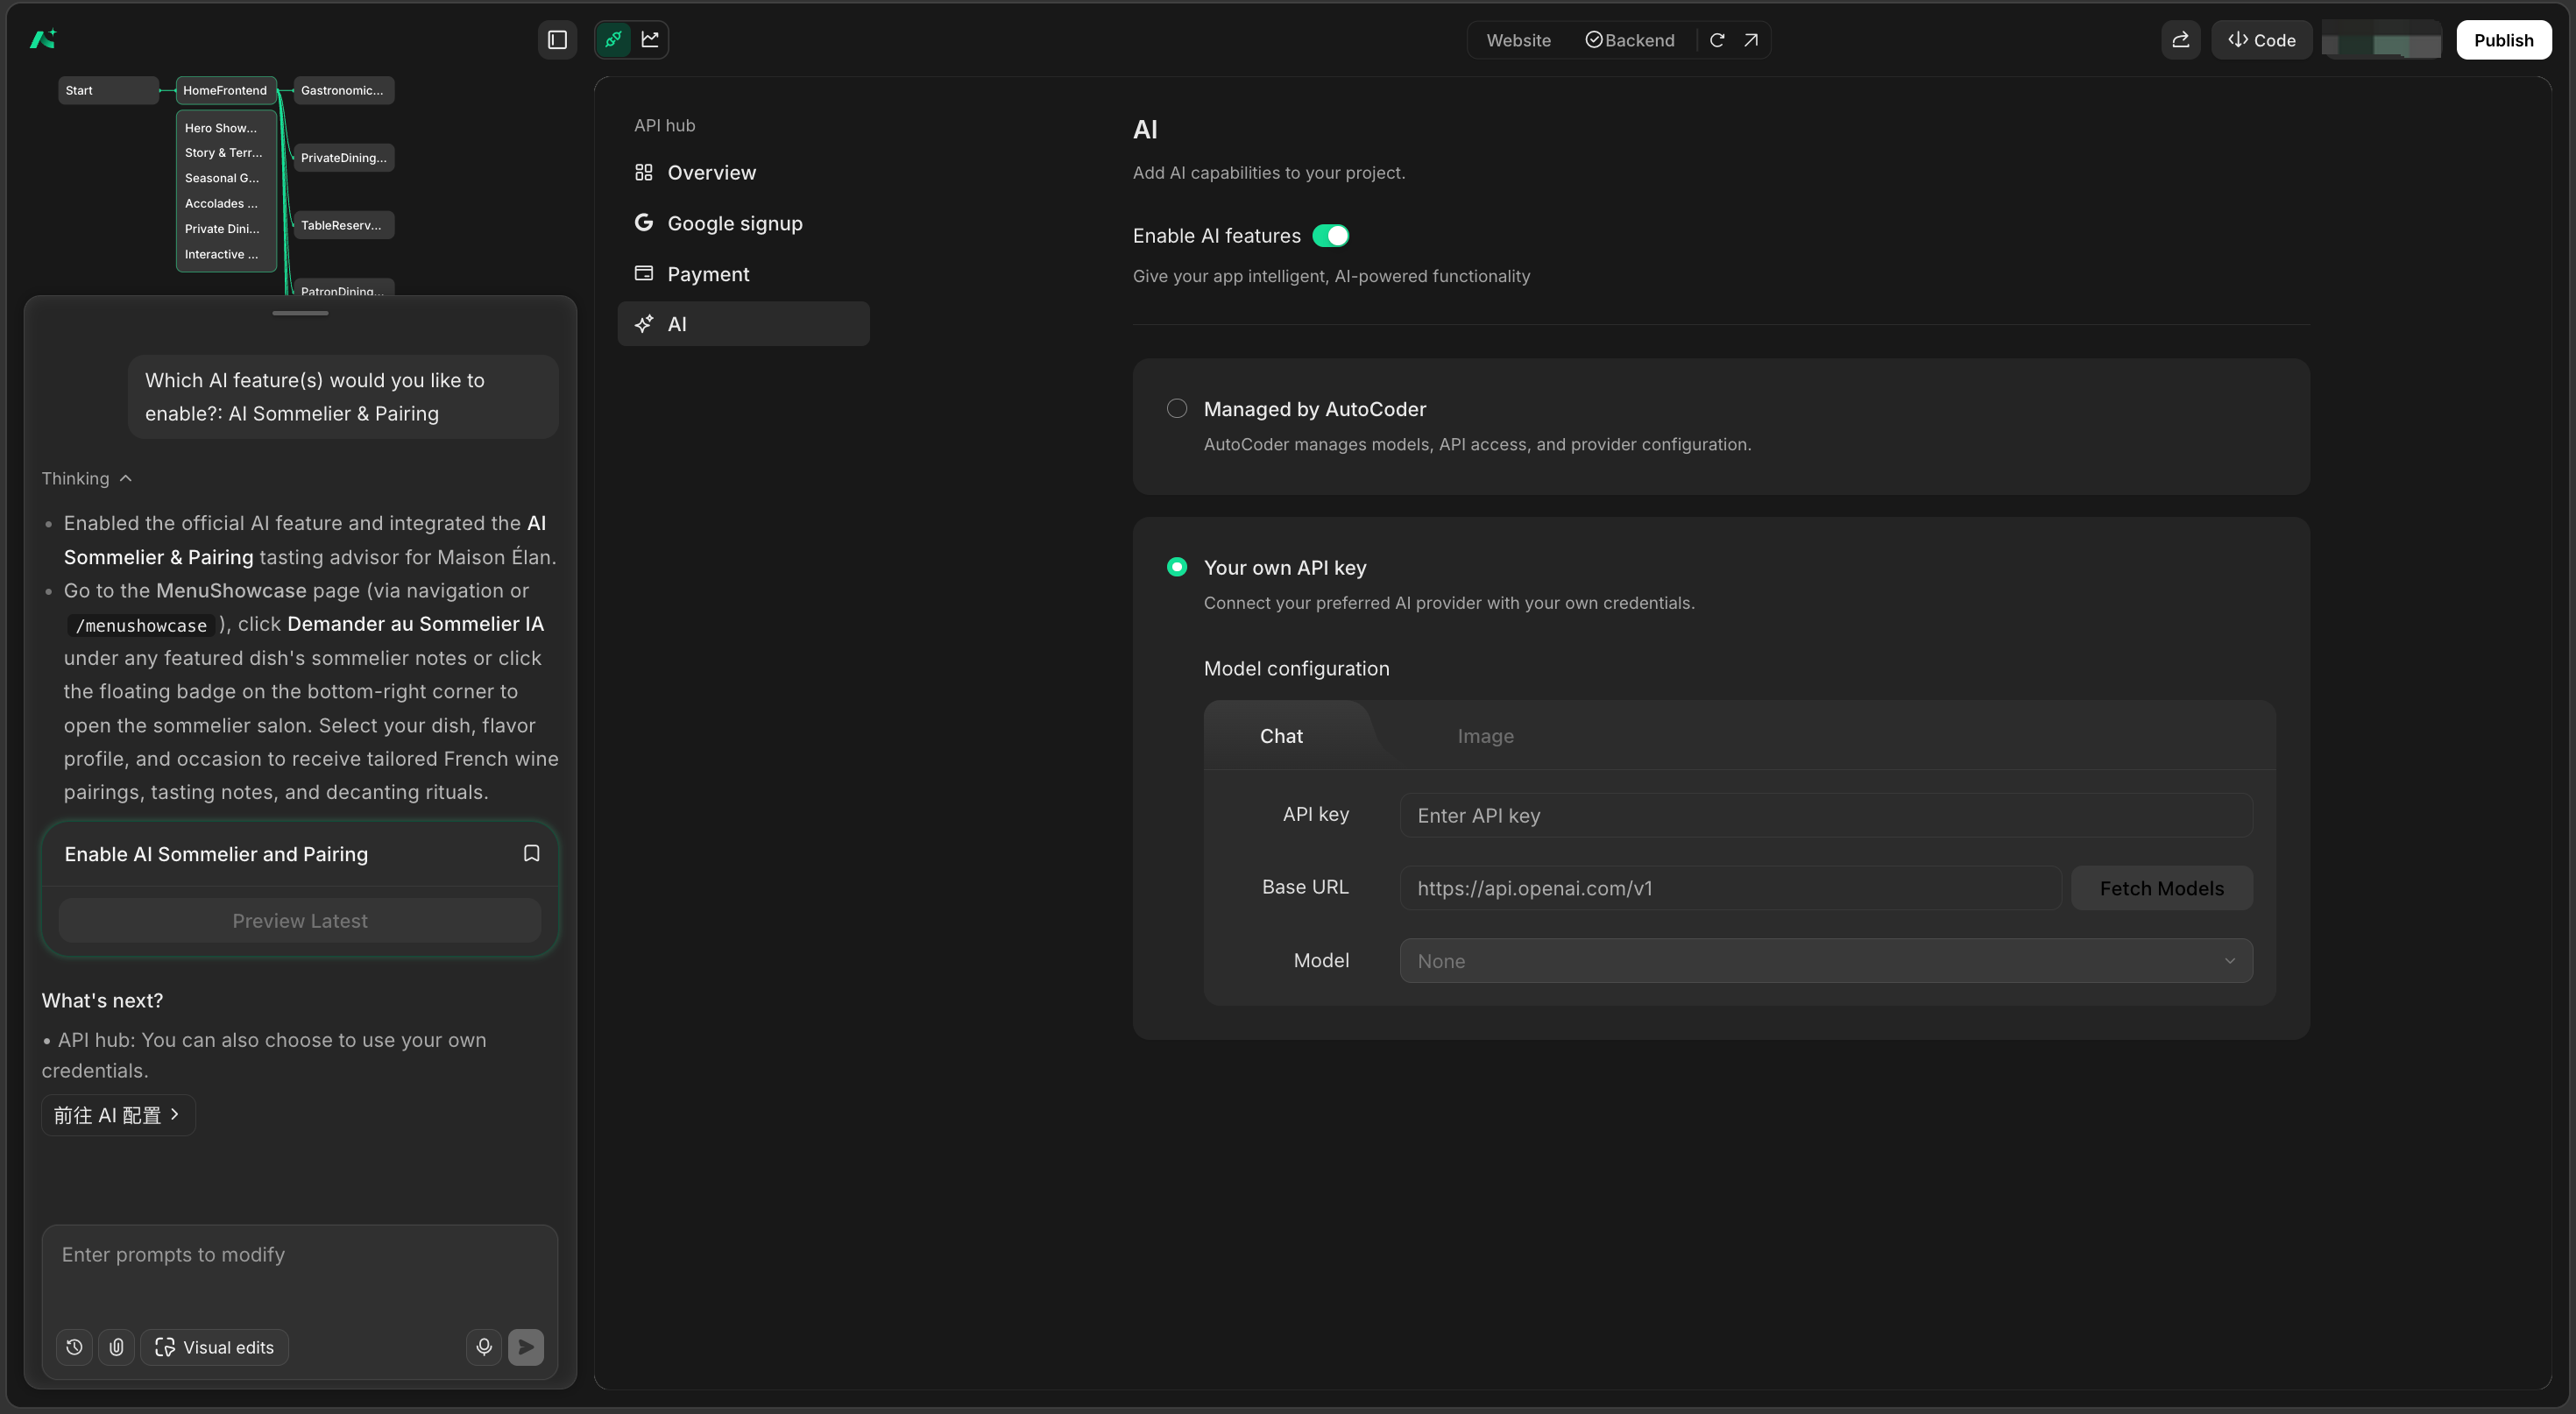Toggle Enable AI features switch
Screen dimensions: 2576x1414
(x=1331, y=236)
